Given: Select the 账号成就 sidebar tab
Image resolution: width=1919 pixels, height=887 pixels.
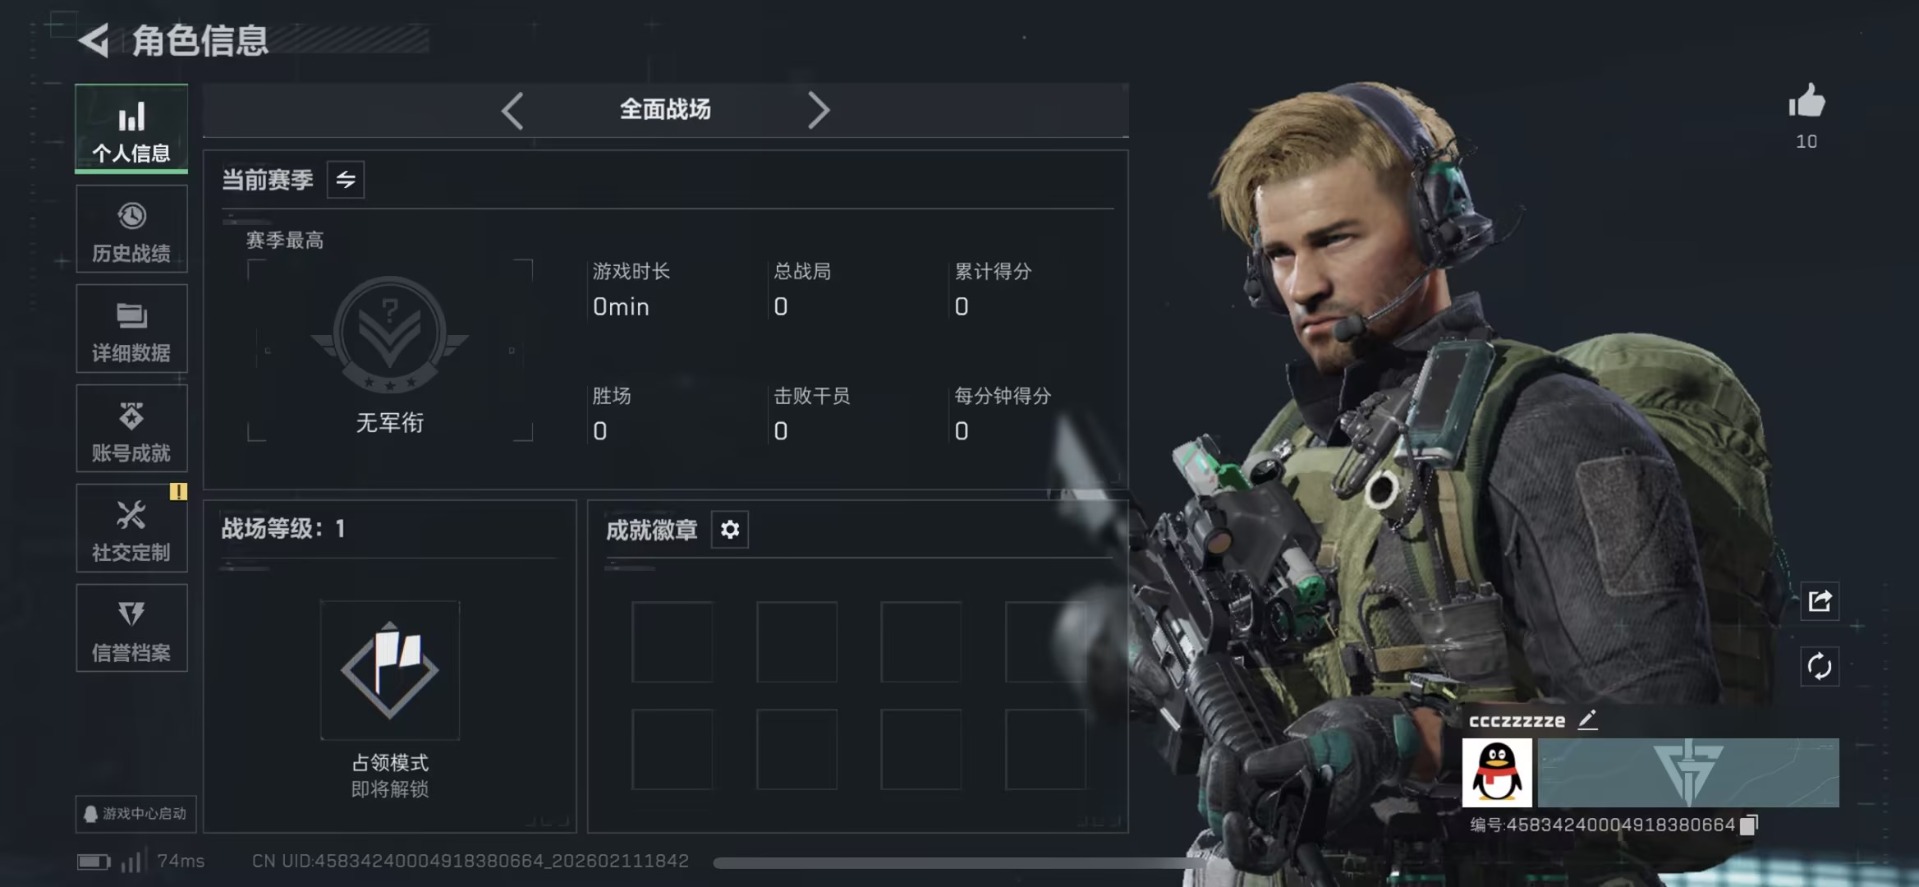Looking at the screenshot, I should tap(131, 429).
